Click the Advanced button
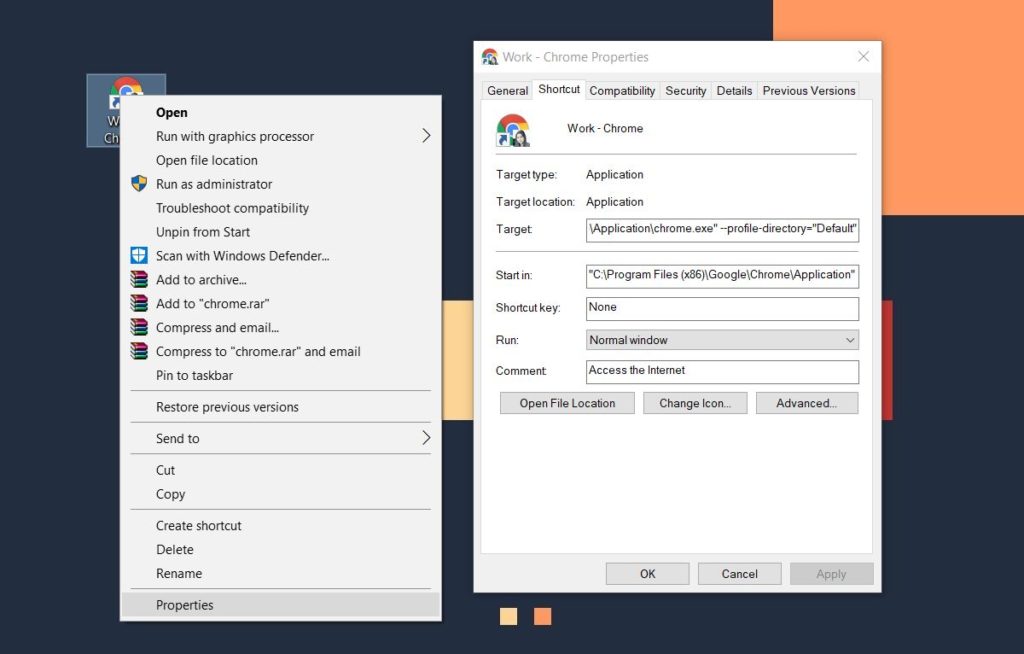Screen dimensions: 1024x654 (x=807, y=402)
